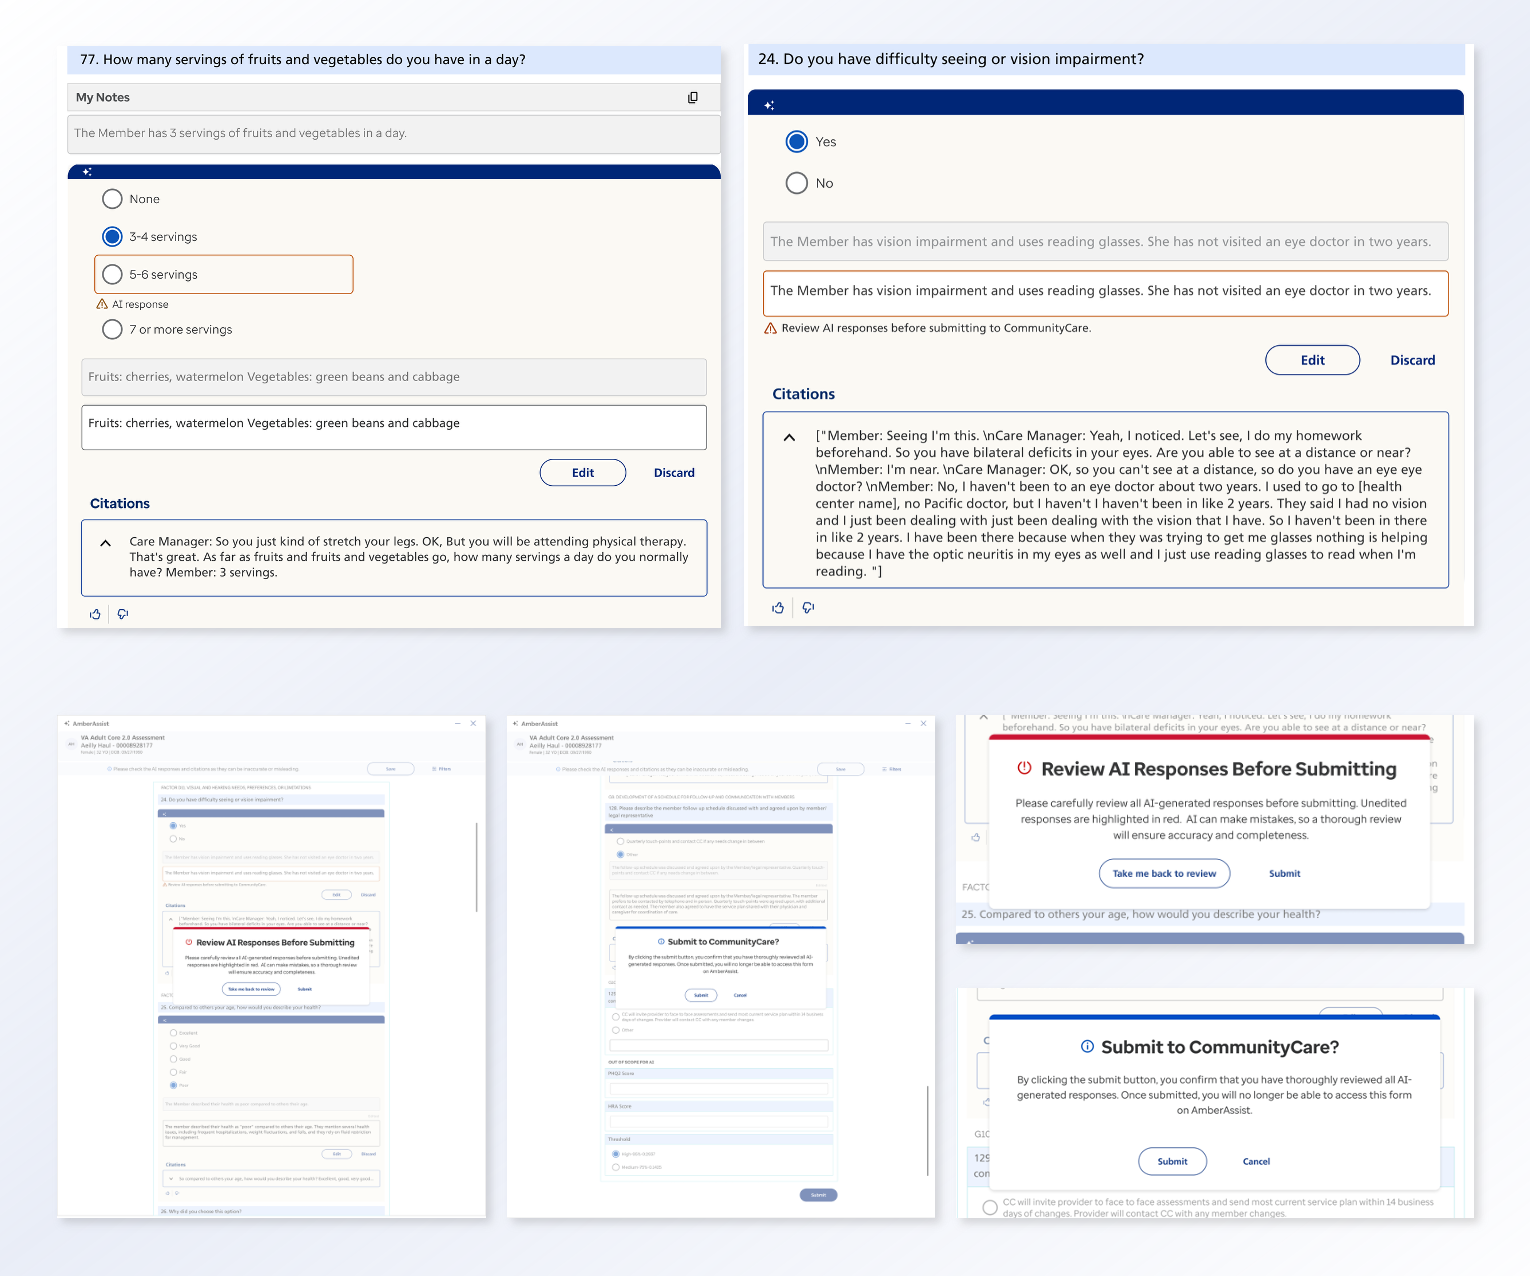The image size is (1530, 1276).
Task: Click red alert icon in small-window Review dialog
Action: pyautogui.click(x=189, y=942)
